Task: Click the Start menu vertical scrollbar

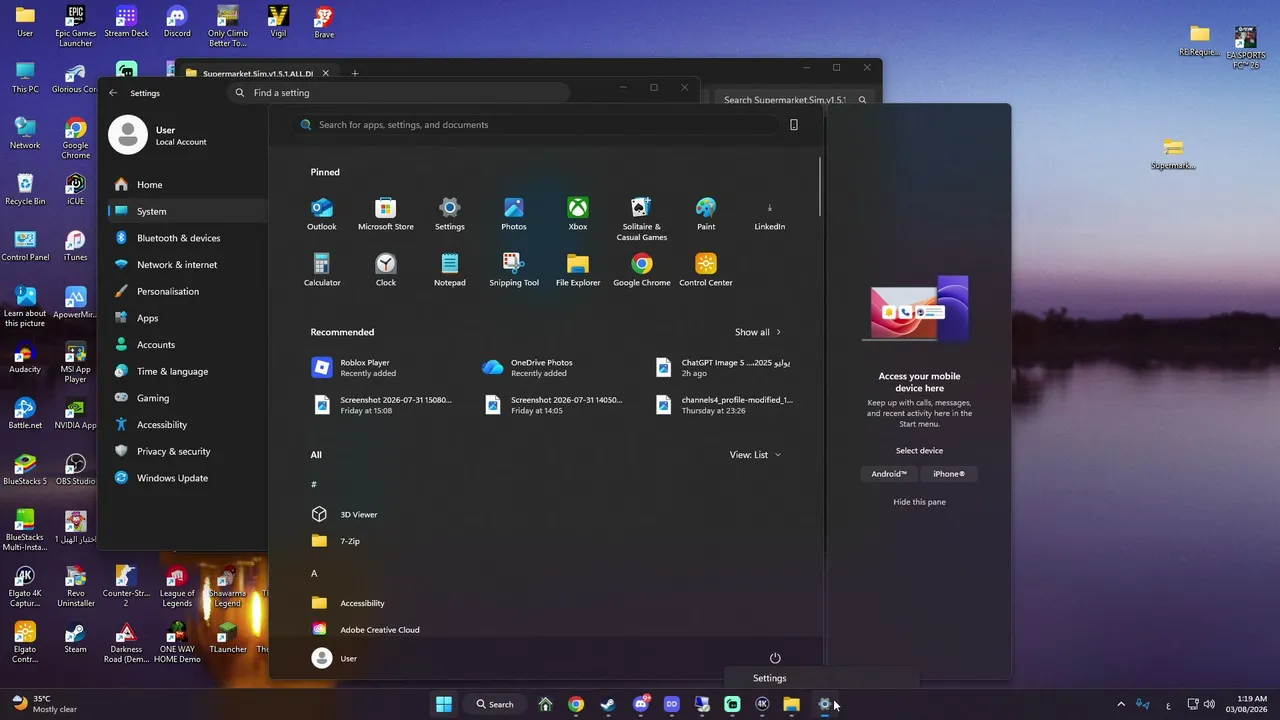Action: tap(820, 186)
